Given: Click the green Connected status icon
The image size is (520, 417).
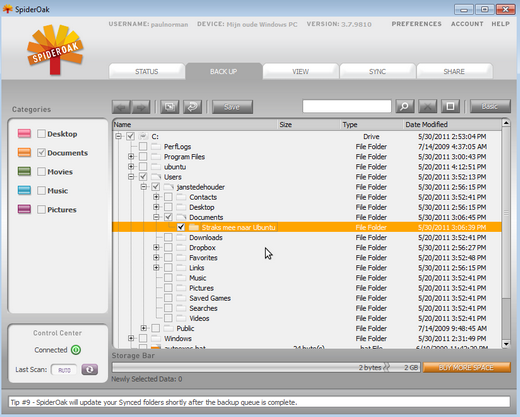Looking at the screenshot, I should click(x=76, y=350).
